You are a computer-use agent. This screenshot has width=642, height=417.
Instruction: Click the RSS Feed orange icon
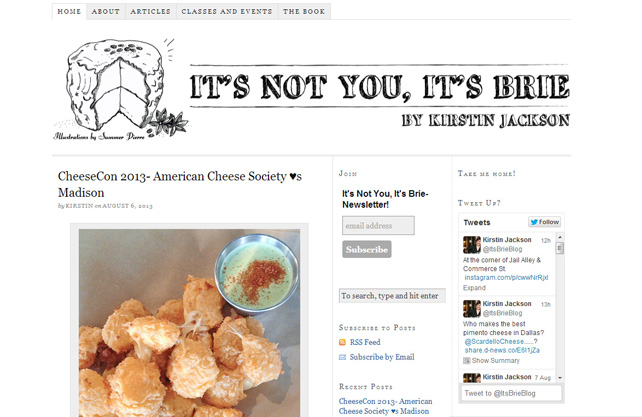tap(342, 342)
